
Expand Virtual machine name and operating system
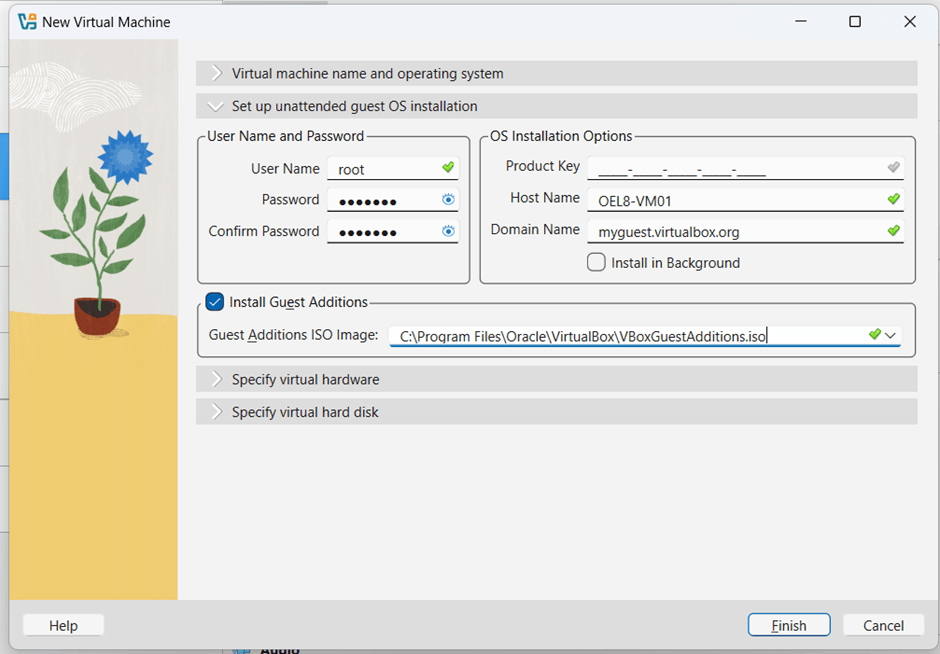click(367, 74)
